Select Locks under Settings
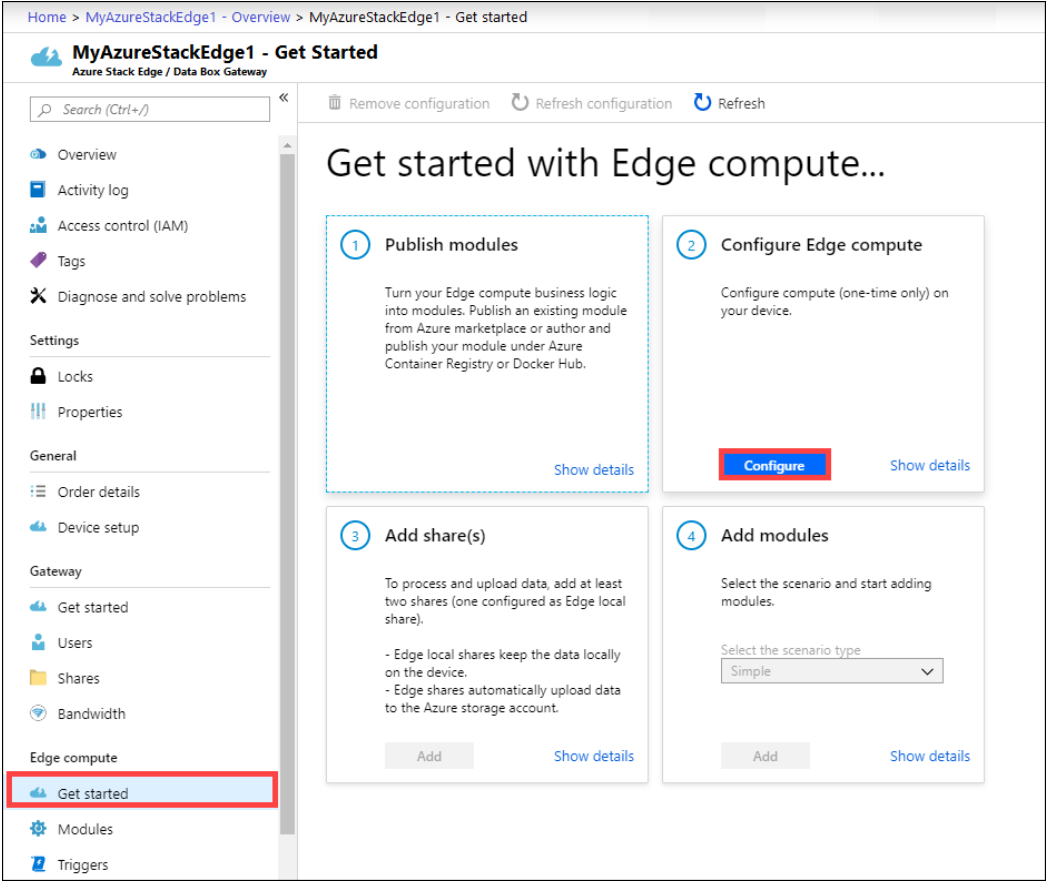The width and height of the screenshot is (1049, 884). [x=75, y=377]
